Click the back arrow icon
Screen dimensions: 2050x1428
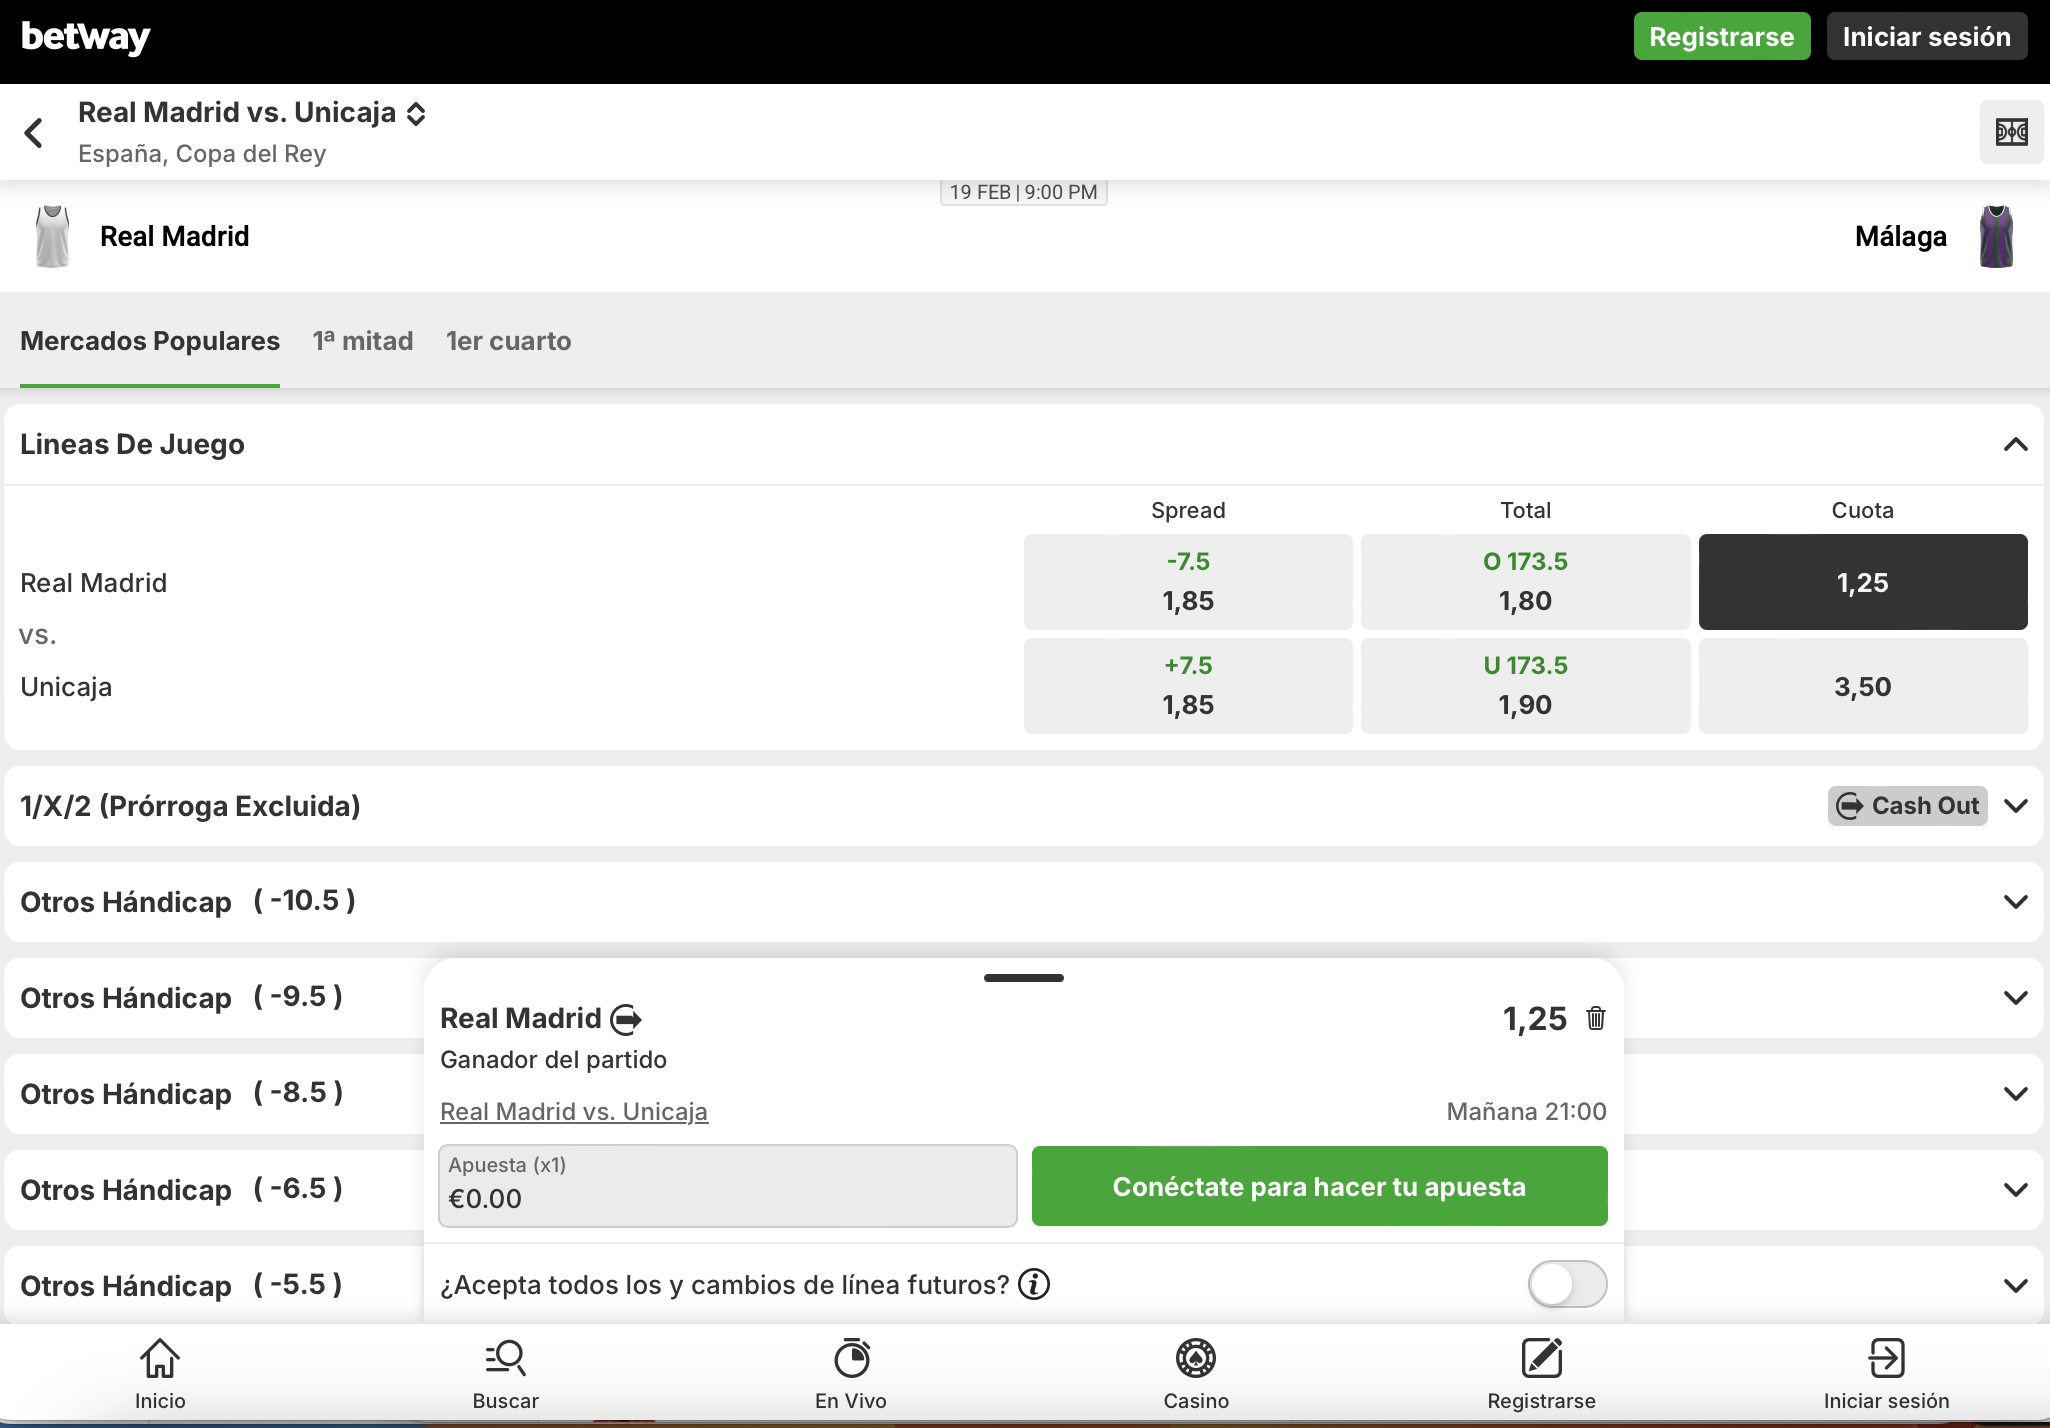pyautogui.click(x=34, y=132)
